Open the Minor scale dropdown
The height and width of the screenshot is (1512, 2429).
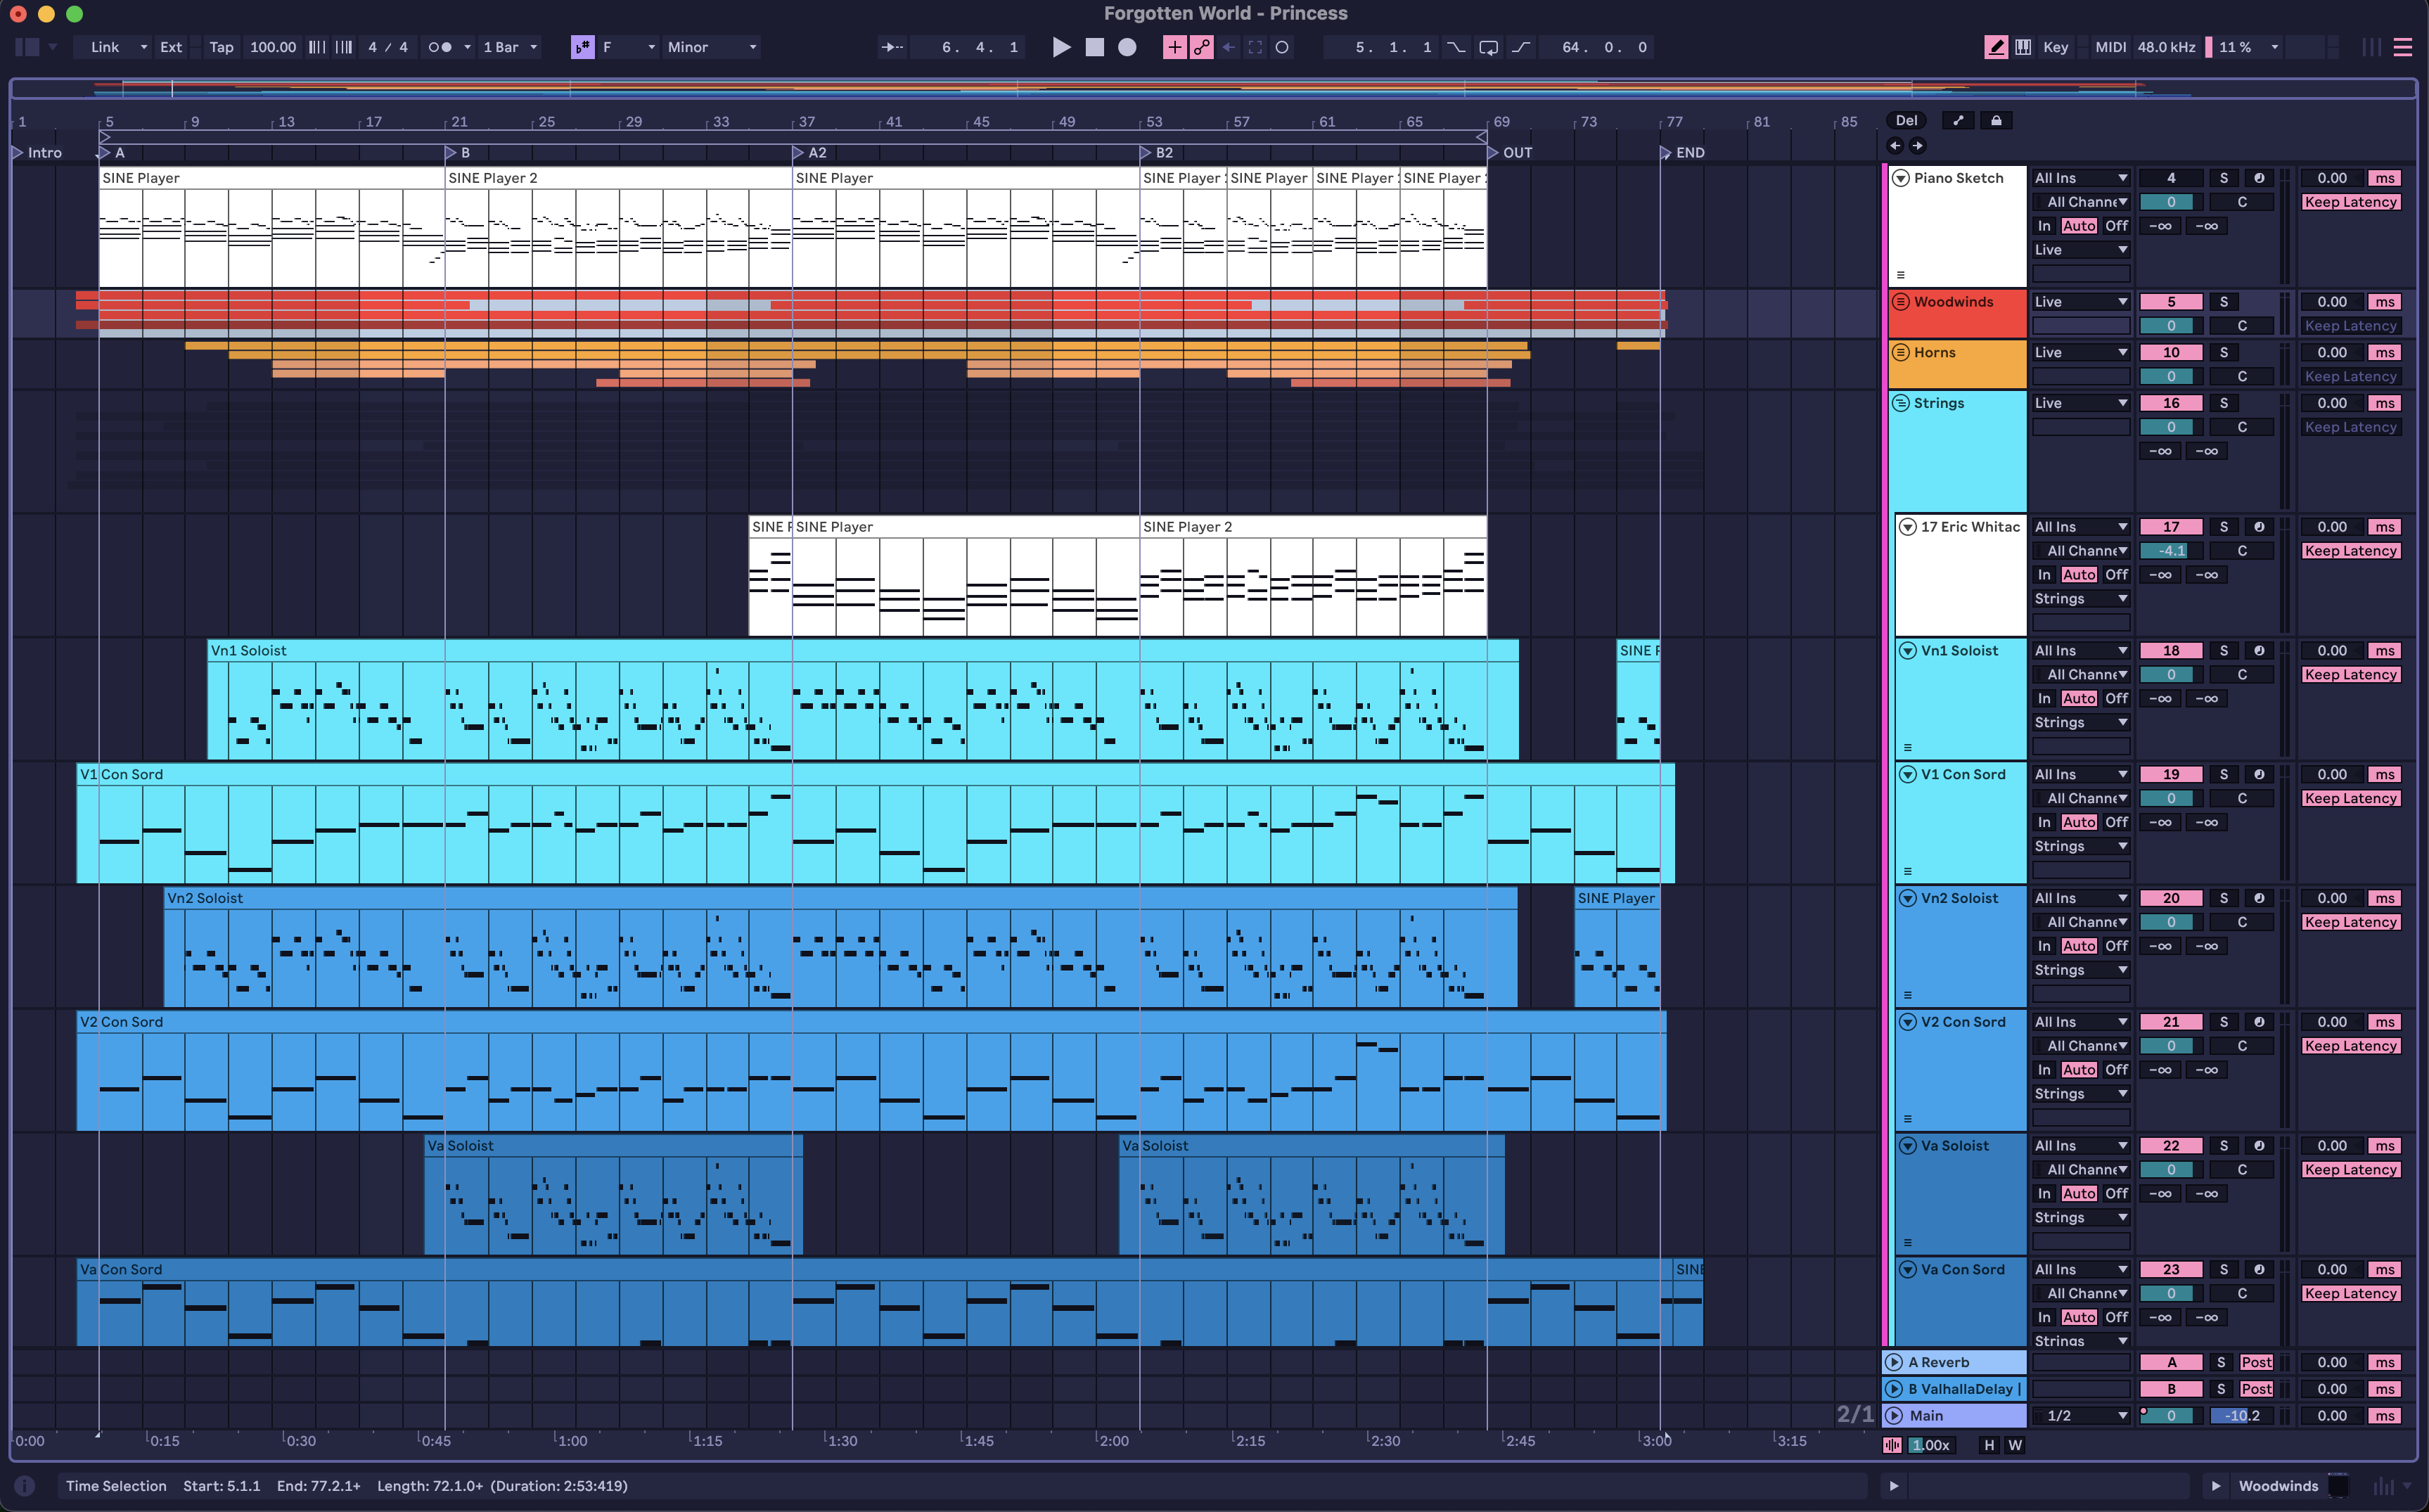tap(712, 47)
